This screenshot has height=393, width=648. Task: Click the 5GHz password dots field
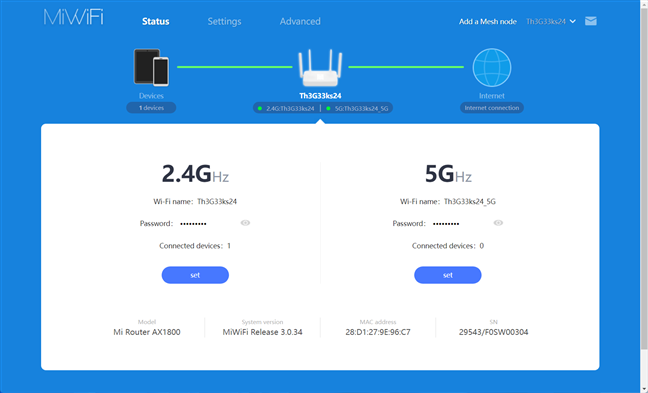pos(446,224)
